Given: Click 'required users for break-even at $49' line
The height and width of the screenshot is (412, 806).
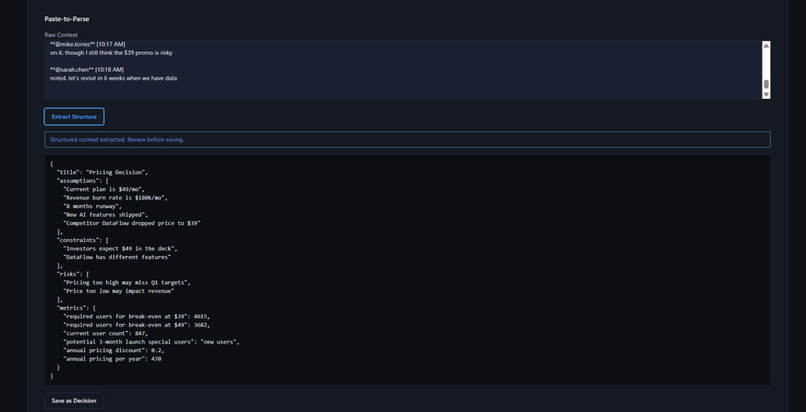Looking at the screenshot, I should point(137,325).
